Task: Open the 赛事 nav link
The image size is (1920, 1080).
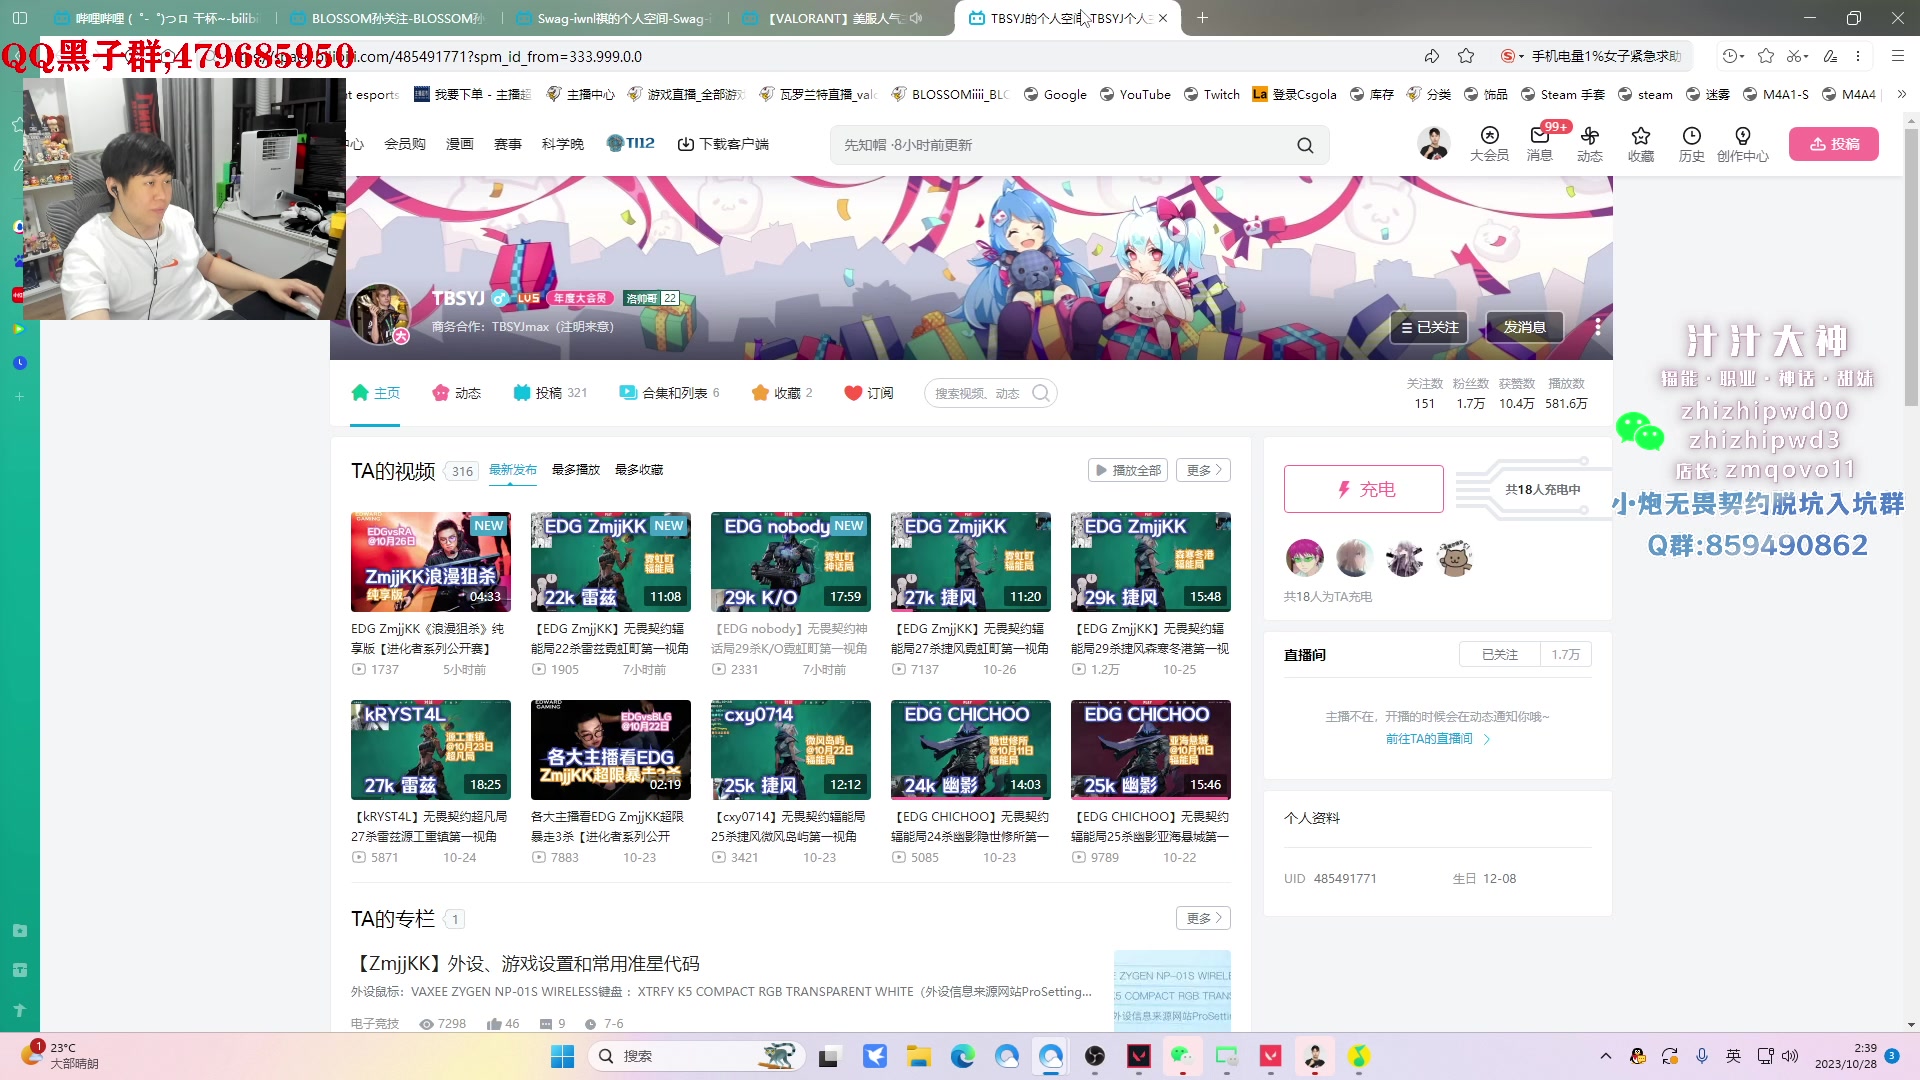Action: pyautogui.click(x=508, y=144)
